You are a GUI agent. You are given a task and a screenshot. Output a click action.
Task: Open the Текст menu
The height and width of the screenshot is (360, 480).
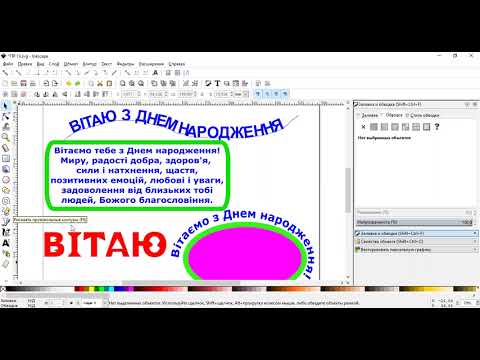point(107,64)
